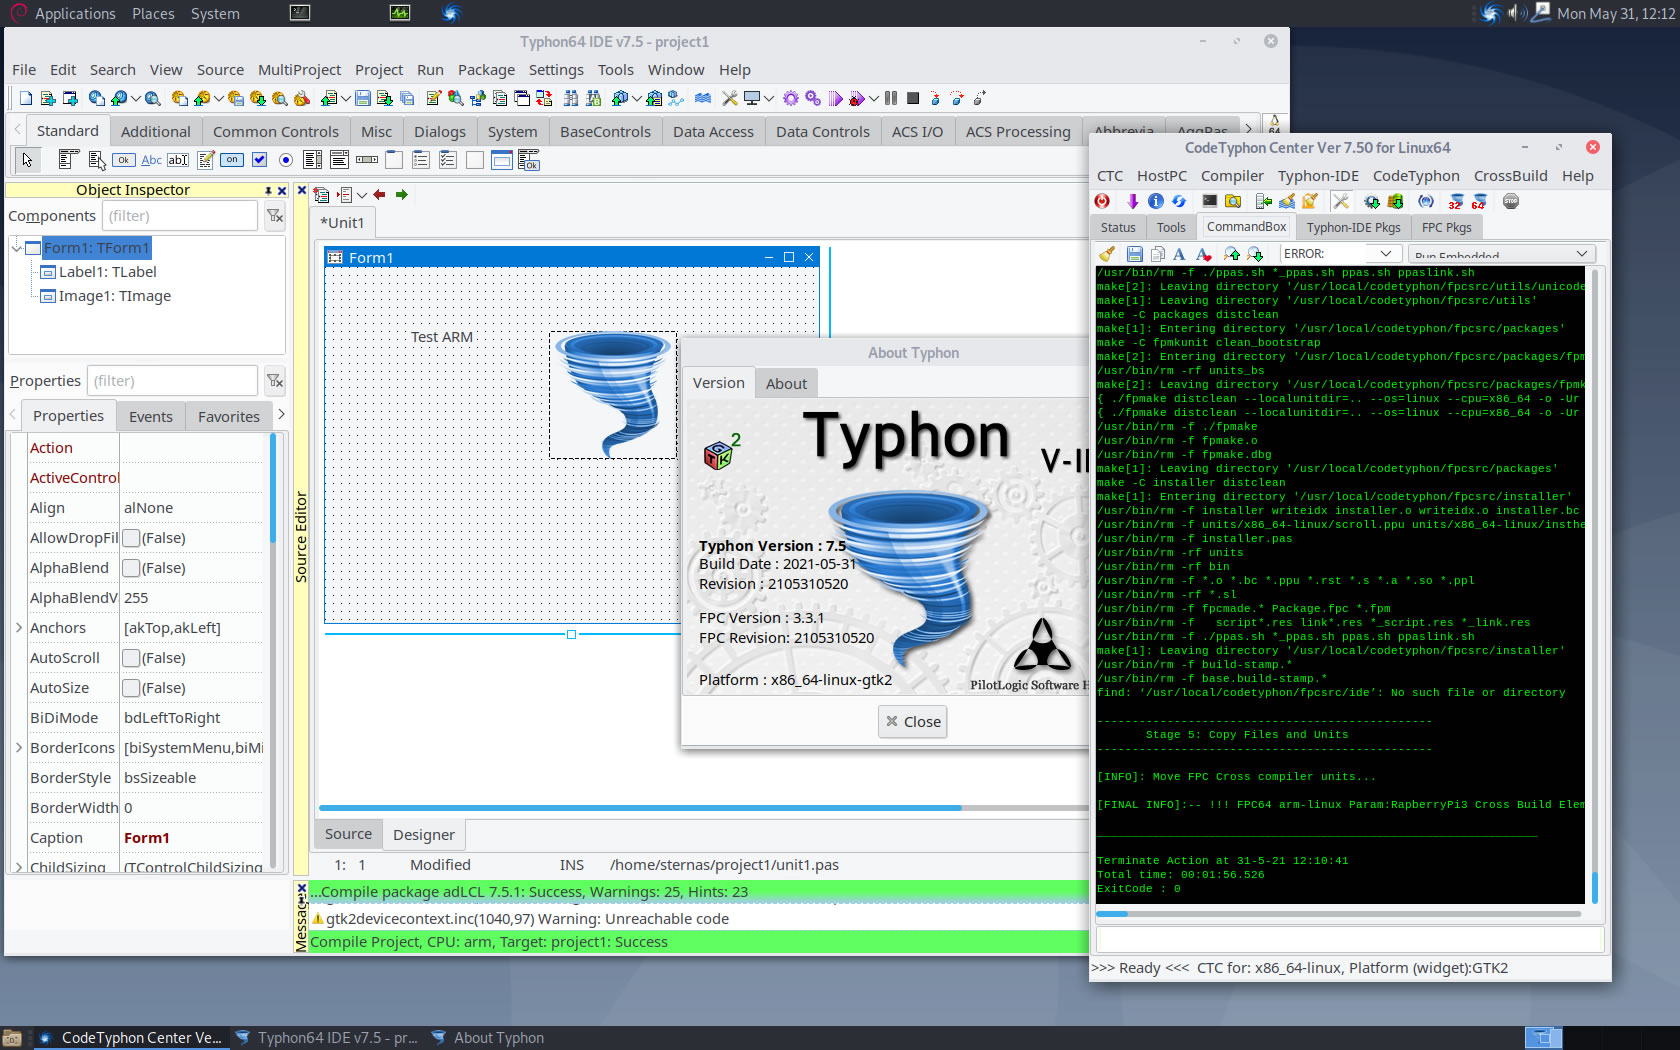Click the source editor horizontal scrollbar
The width and height of the screenshot is (1680, 1050).
704,807
